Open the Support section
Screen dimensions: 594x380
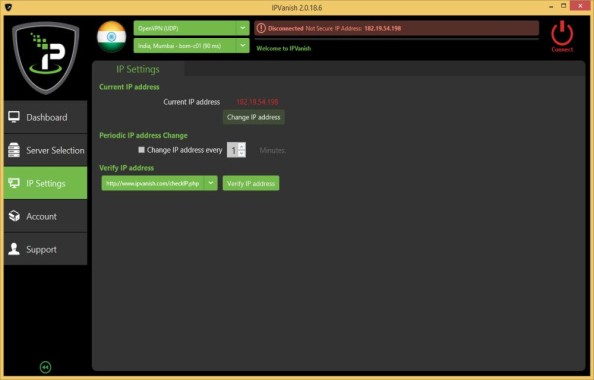pos(45,249)
